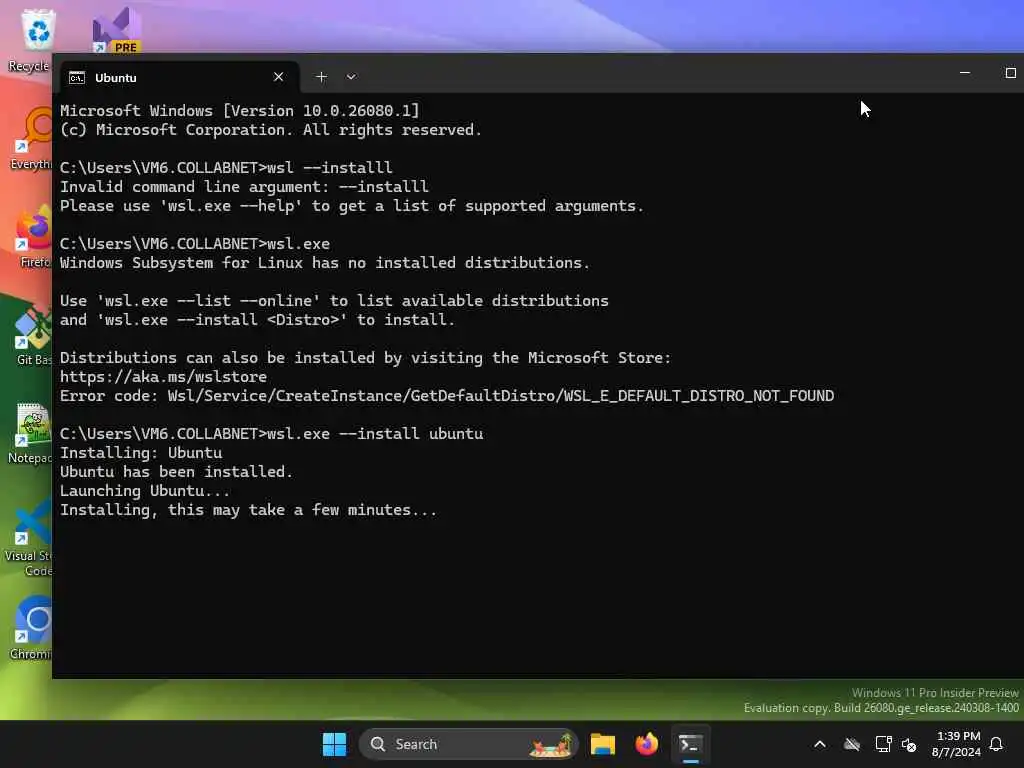Click 'Microsoft Windows [Version 10.0.26080.1]' line
The height and width of the screenshot is (768, 1024).
[240, 110]
